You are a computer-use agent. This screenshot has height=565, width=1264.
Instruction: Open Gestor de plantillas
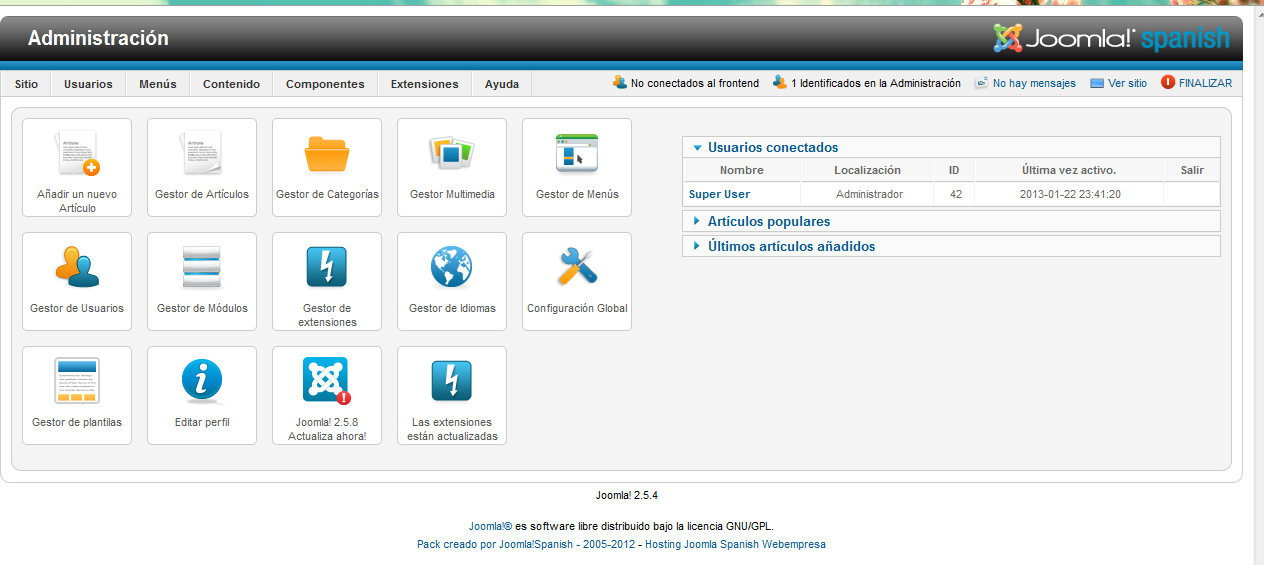click(77, 384)
